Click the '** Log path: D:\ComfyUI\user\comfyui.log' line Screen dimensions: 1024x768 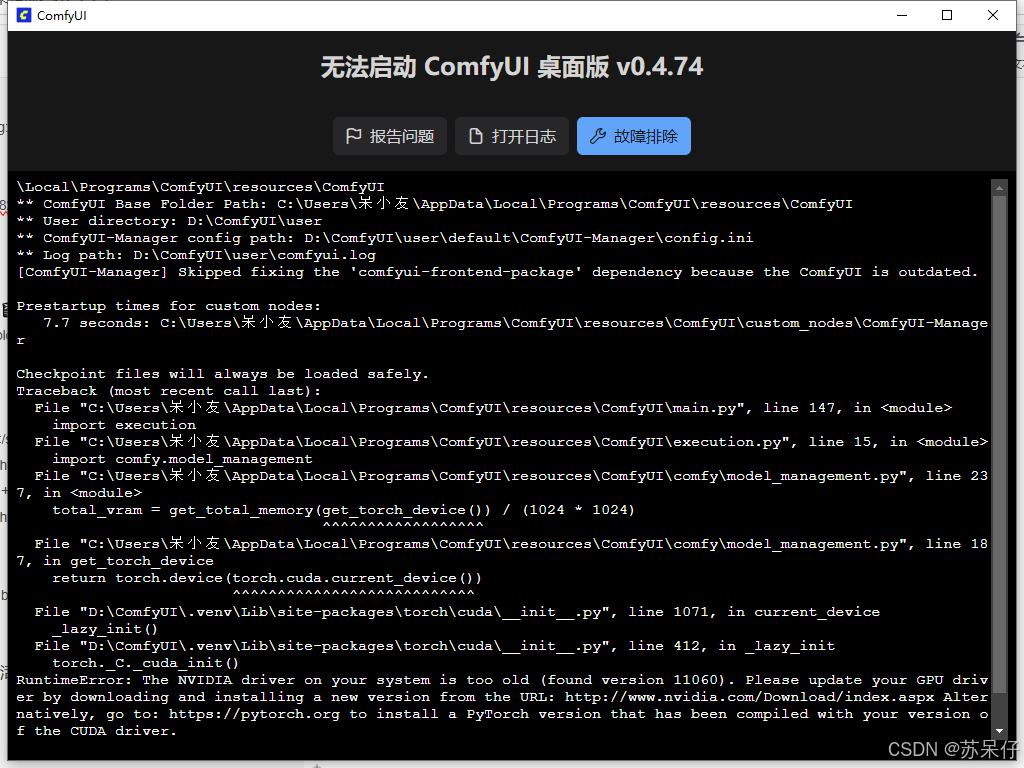[x=196, y=255]
